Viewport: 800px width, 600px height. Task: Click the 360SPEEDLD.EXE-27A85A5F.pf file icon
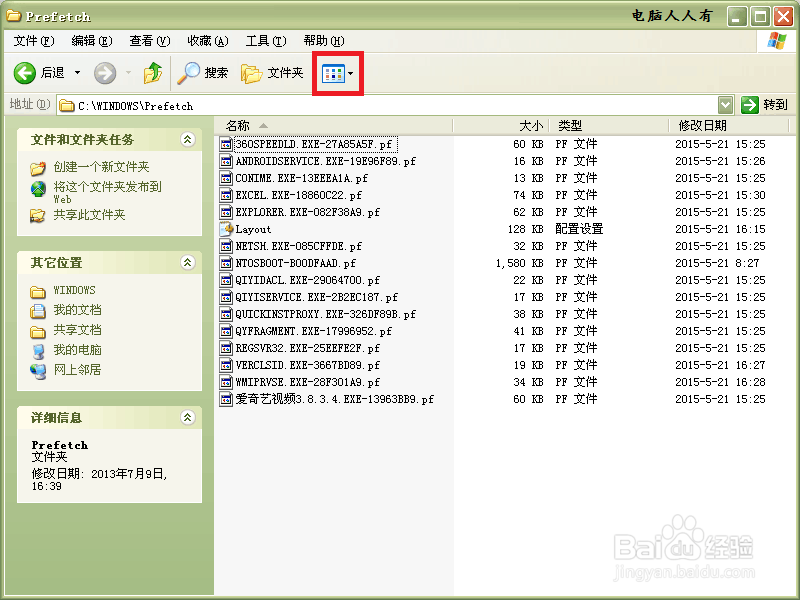pos(226,144)
